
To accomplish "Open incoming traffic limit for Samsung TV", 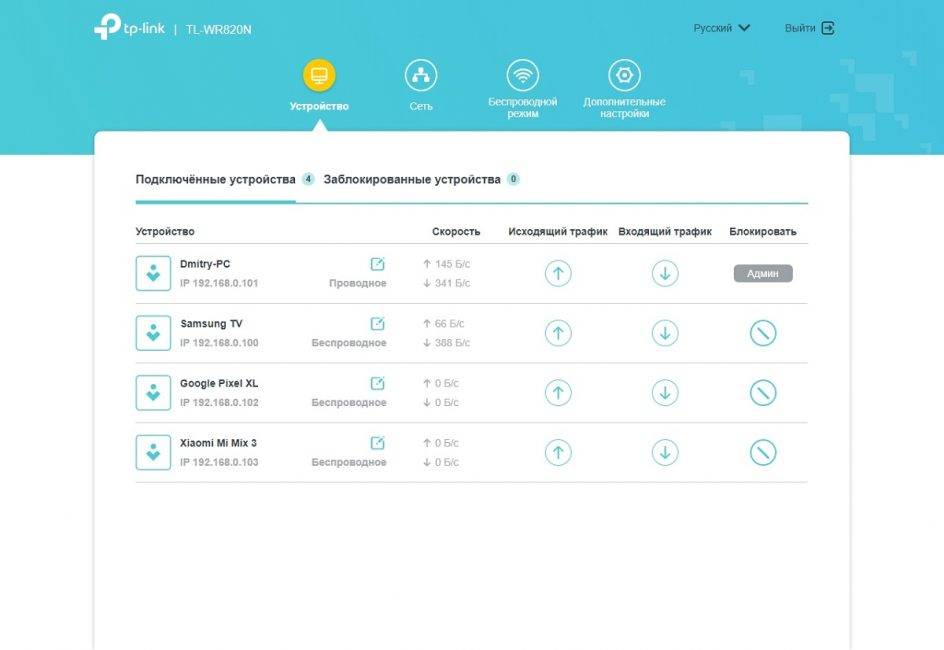I will tap(665, 333).
